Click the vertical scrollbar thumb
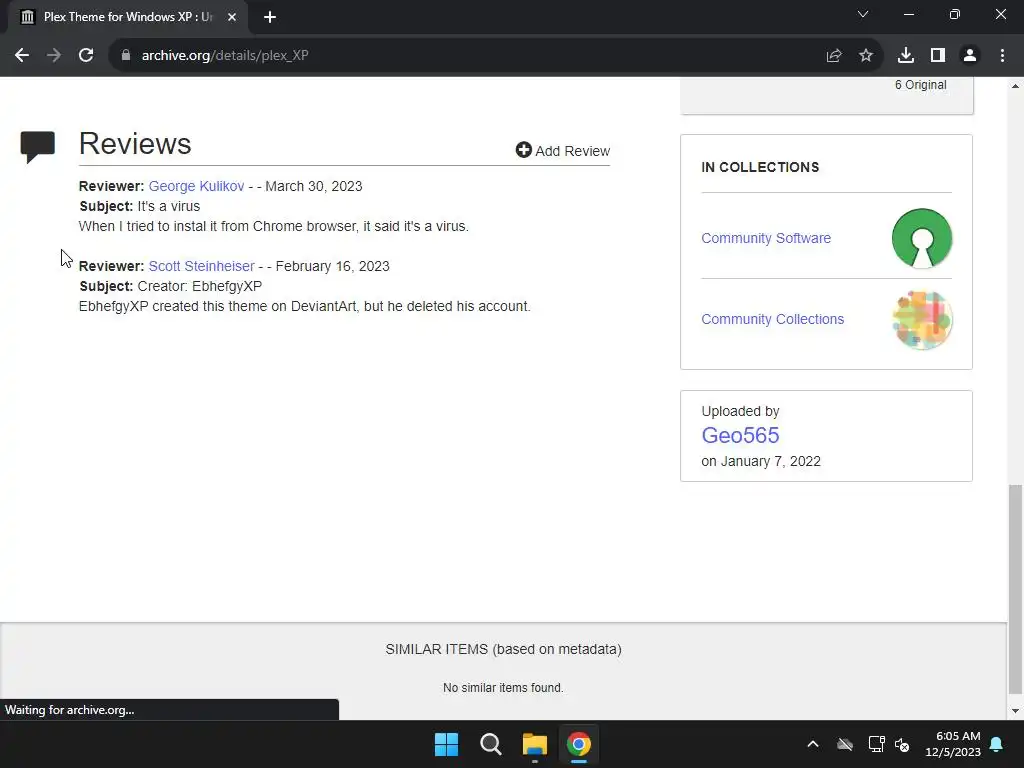 click(x=1015, y=590)
